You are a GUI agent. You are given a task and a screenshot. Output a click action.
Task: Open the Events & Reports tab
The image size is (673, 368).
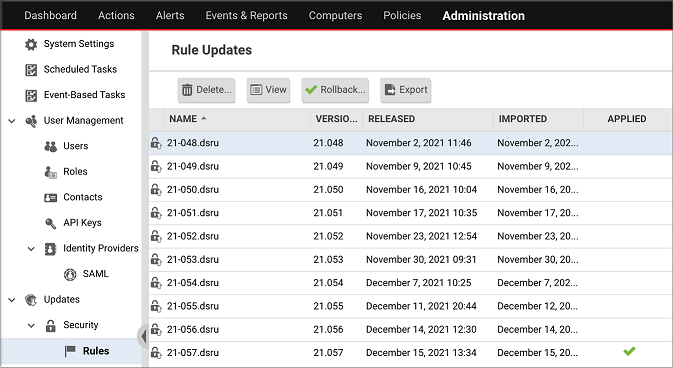[x=246, y=15]
